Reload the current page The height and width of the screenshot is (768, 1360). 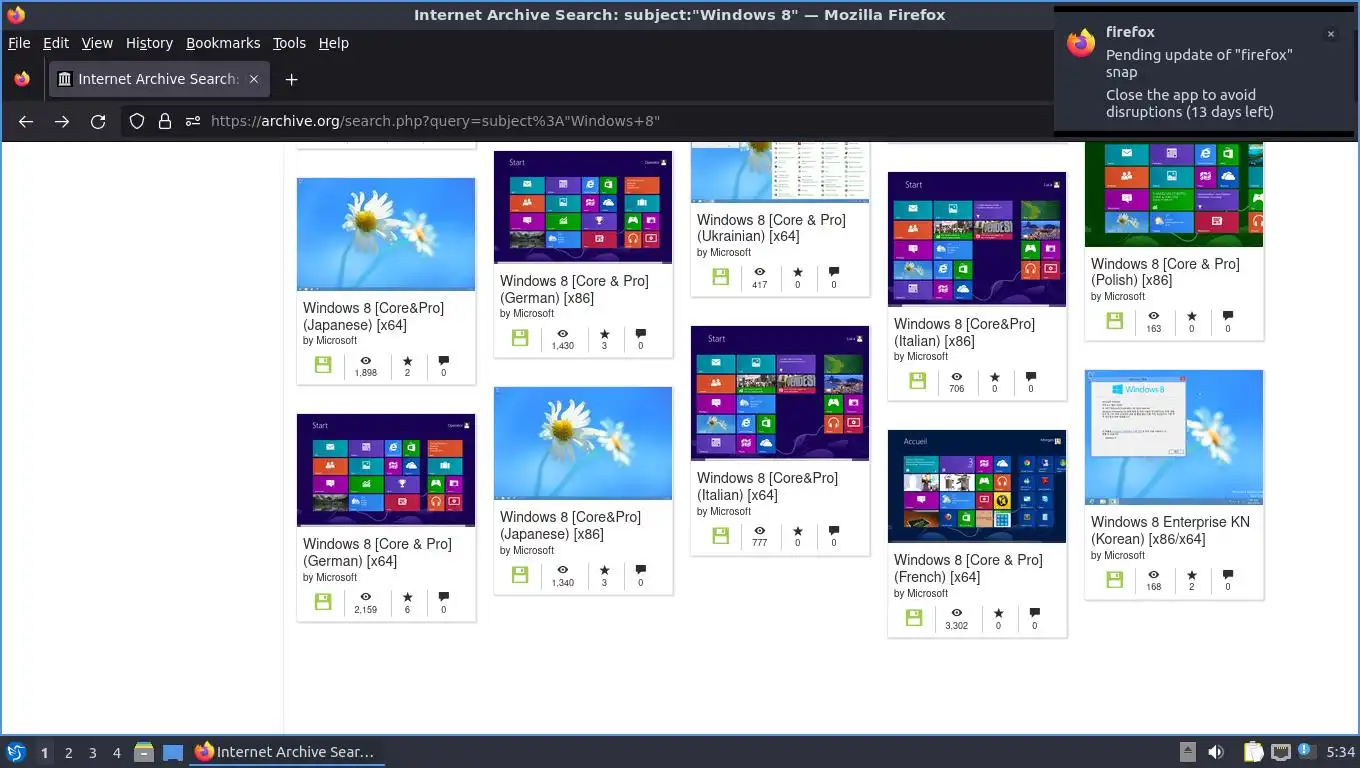pyautogui.click(x=98, y=121)
